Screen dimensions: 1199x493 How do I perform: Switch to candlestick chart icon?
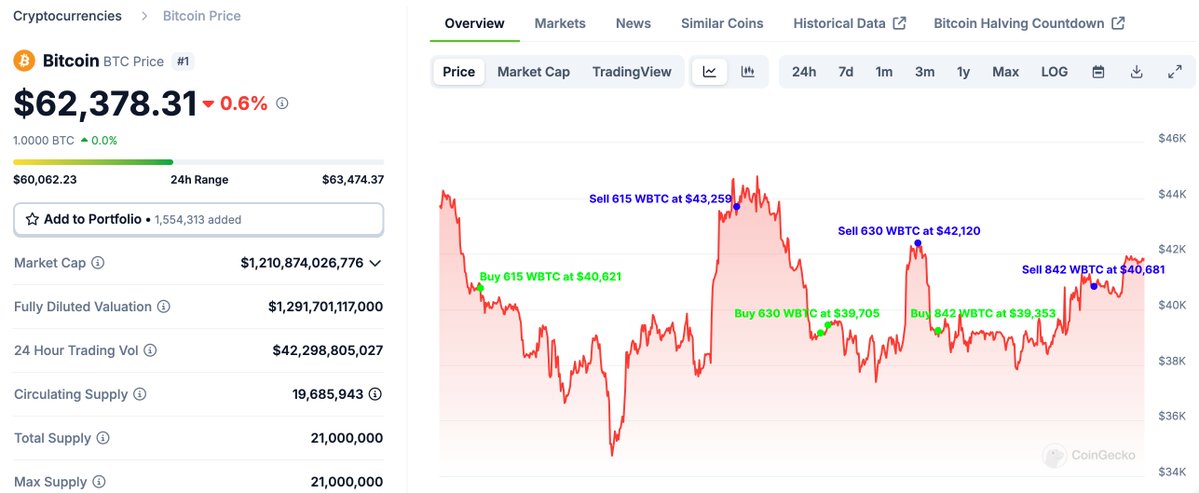click(x=747, y=72)
